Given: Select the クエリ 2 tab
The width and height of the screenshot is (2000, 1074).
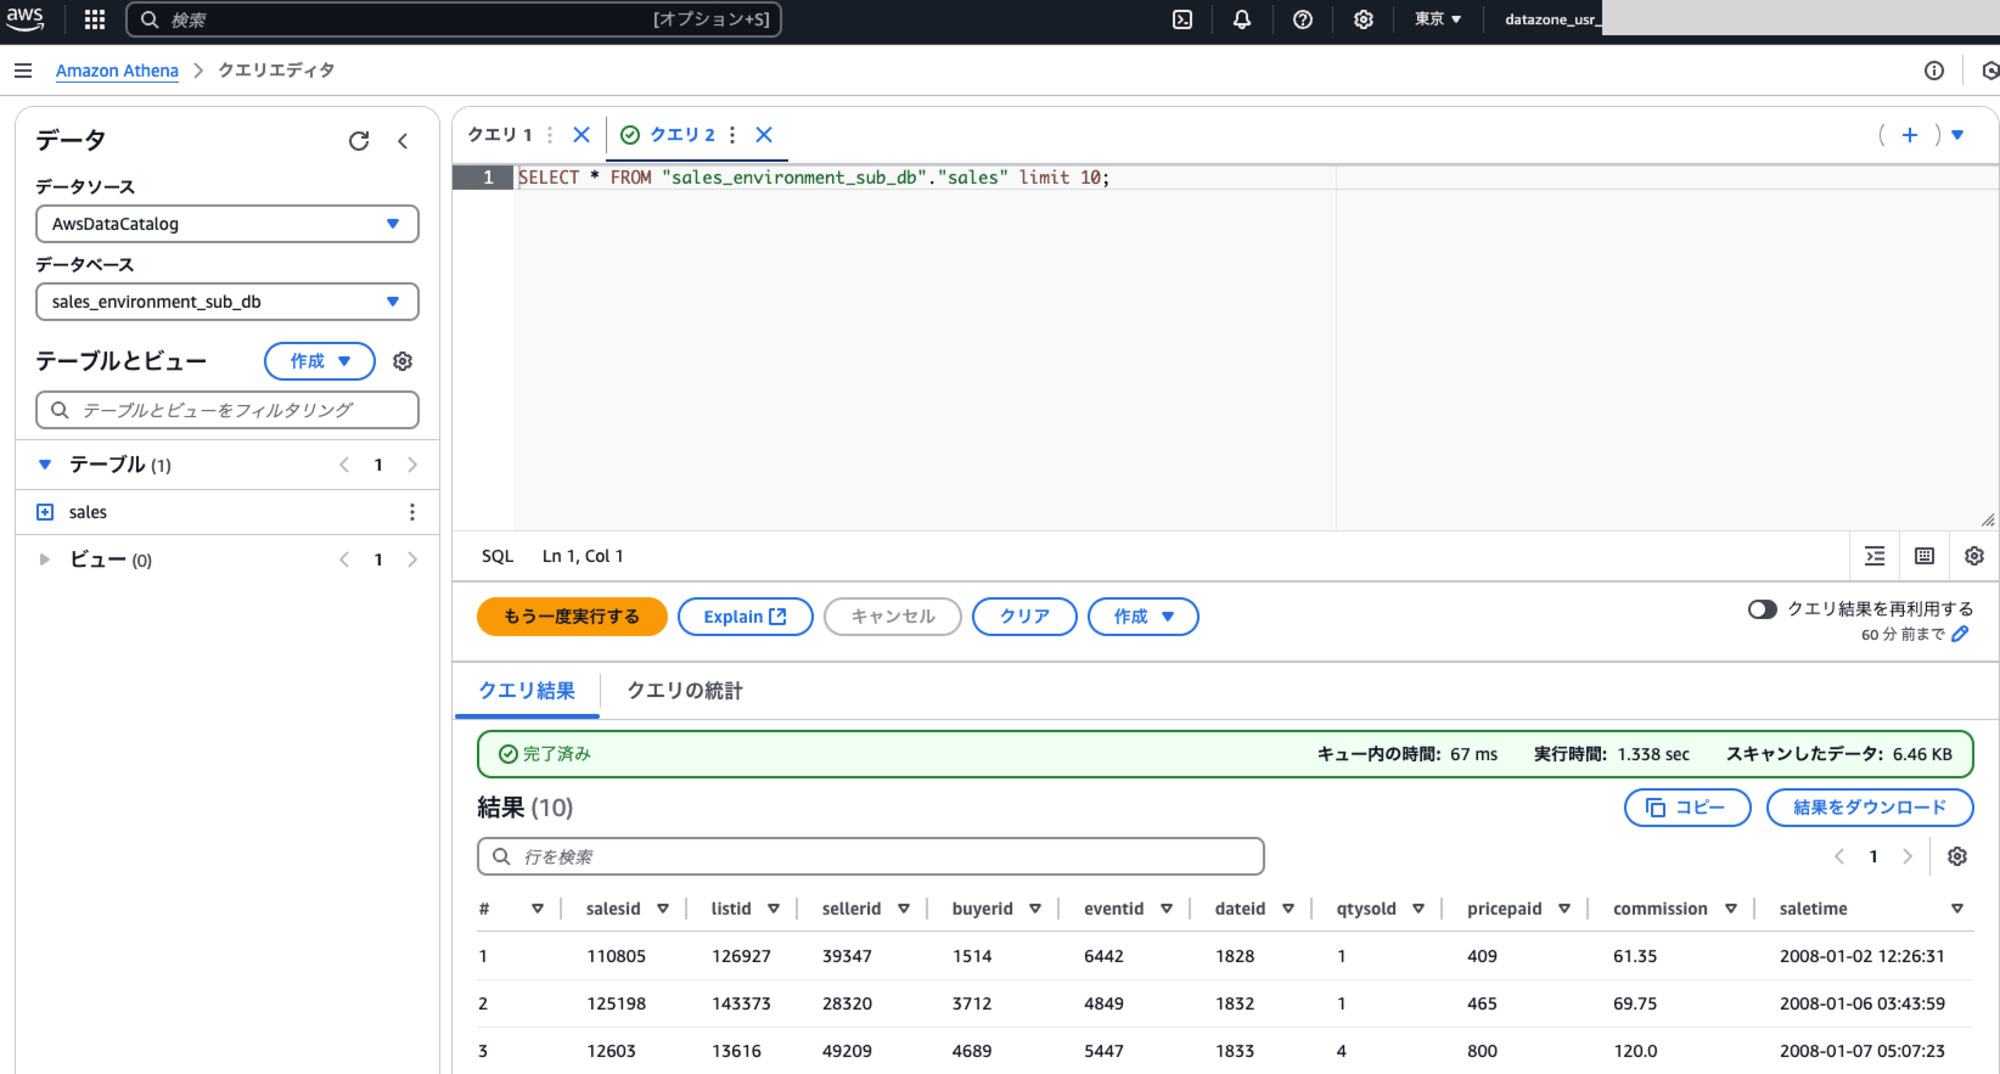Looking at the screenshot, I should (682, 134).
